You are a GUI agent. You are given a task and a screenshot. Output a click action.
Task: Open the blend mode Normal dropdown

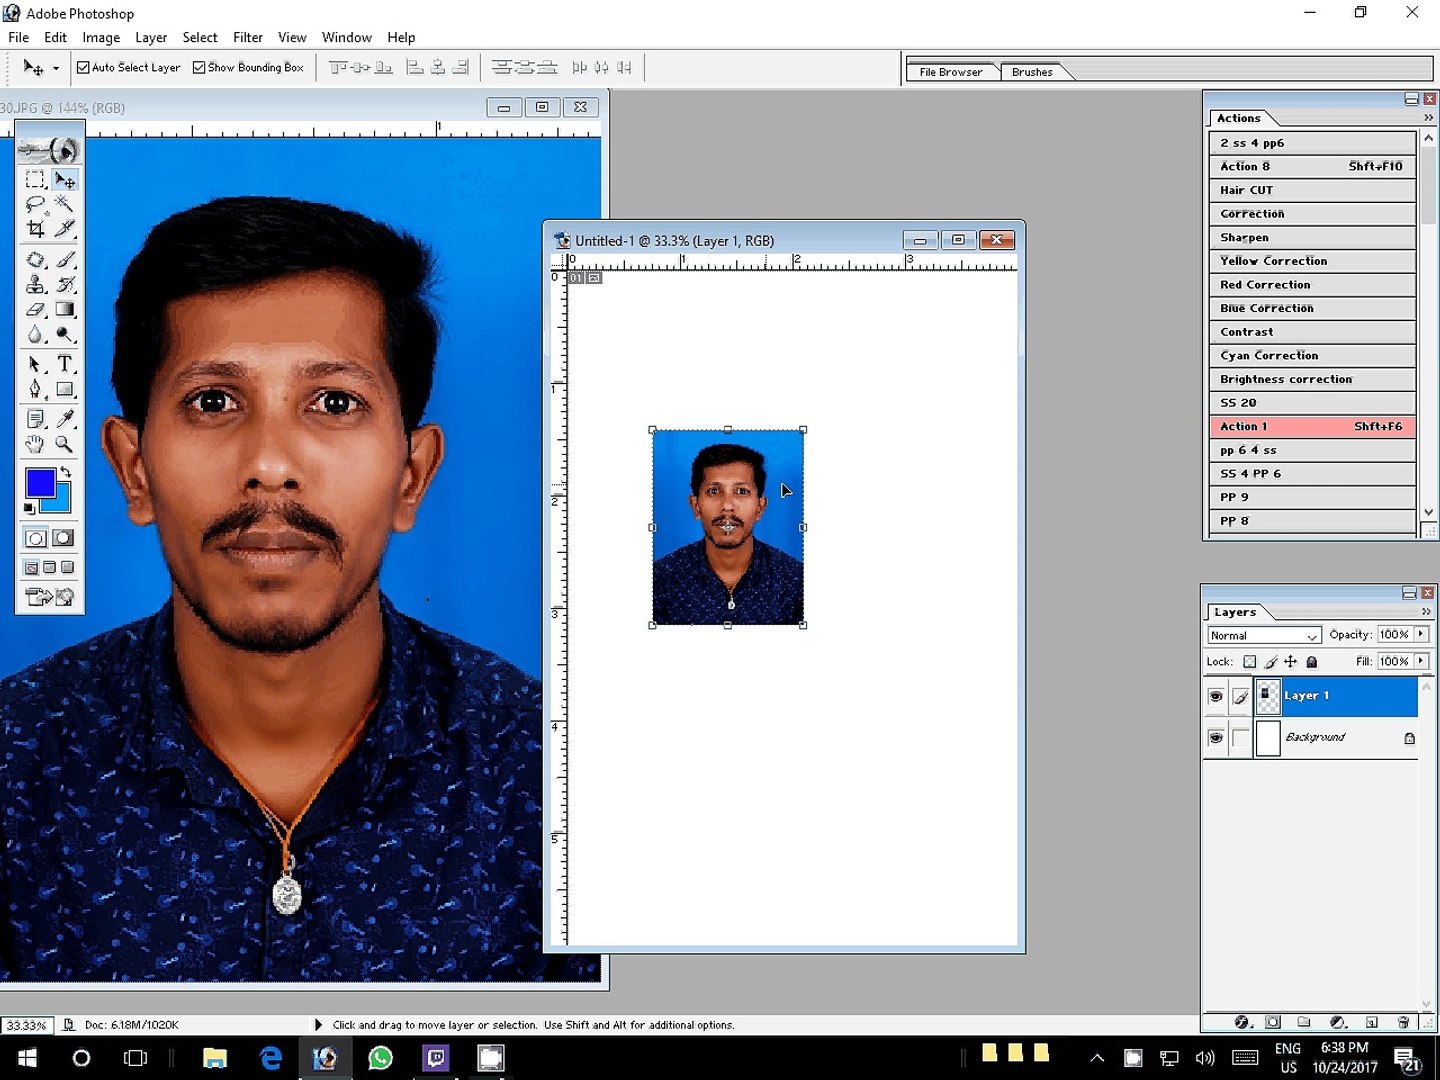point(1265,636)
